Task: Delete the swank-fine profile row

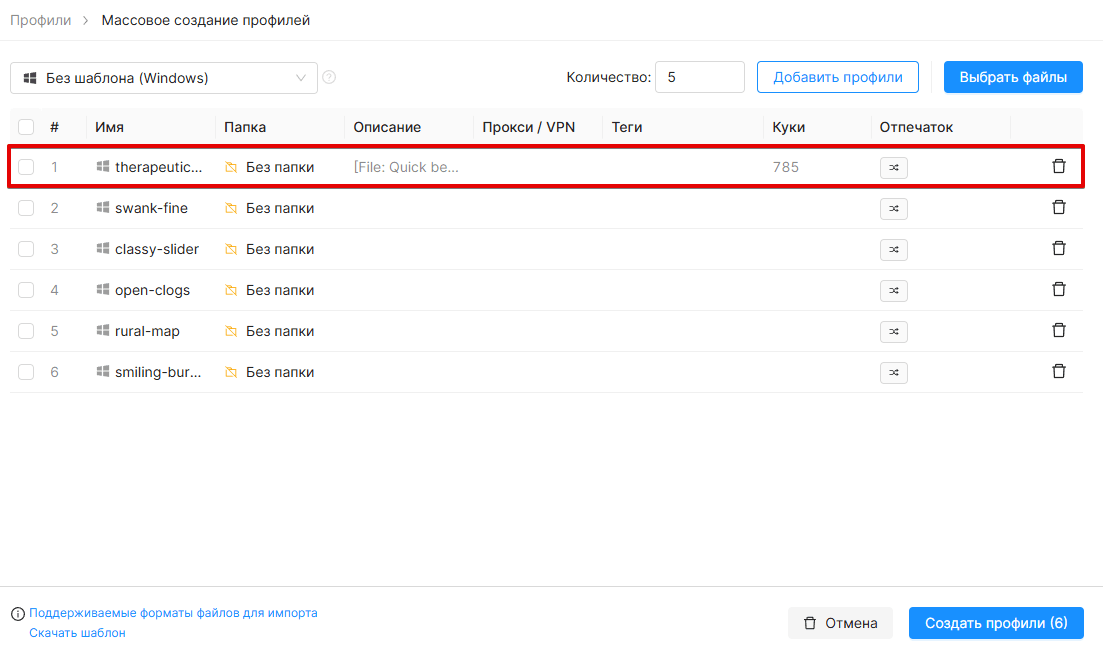Action: (x=1059, y=207)
